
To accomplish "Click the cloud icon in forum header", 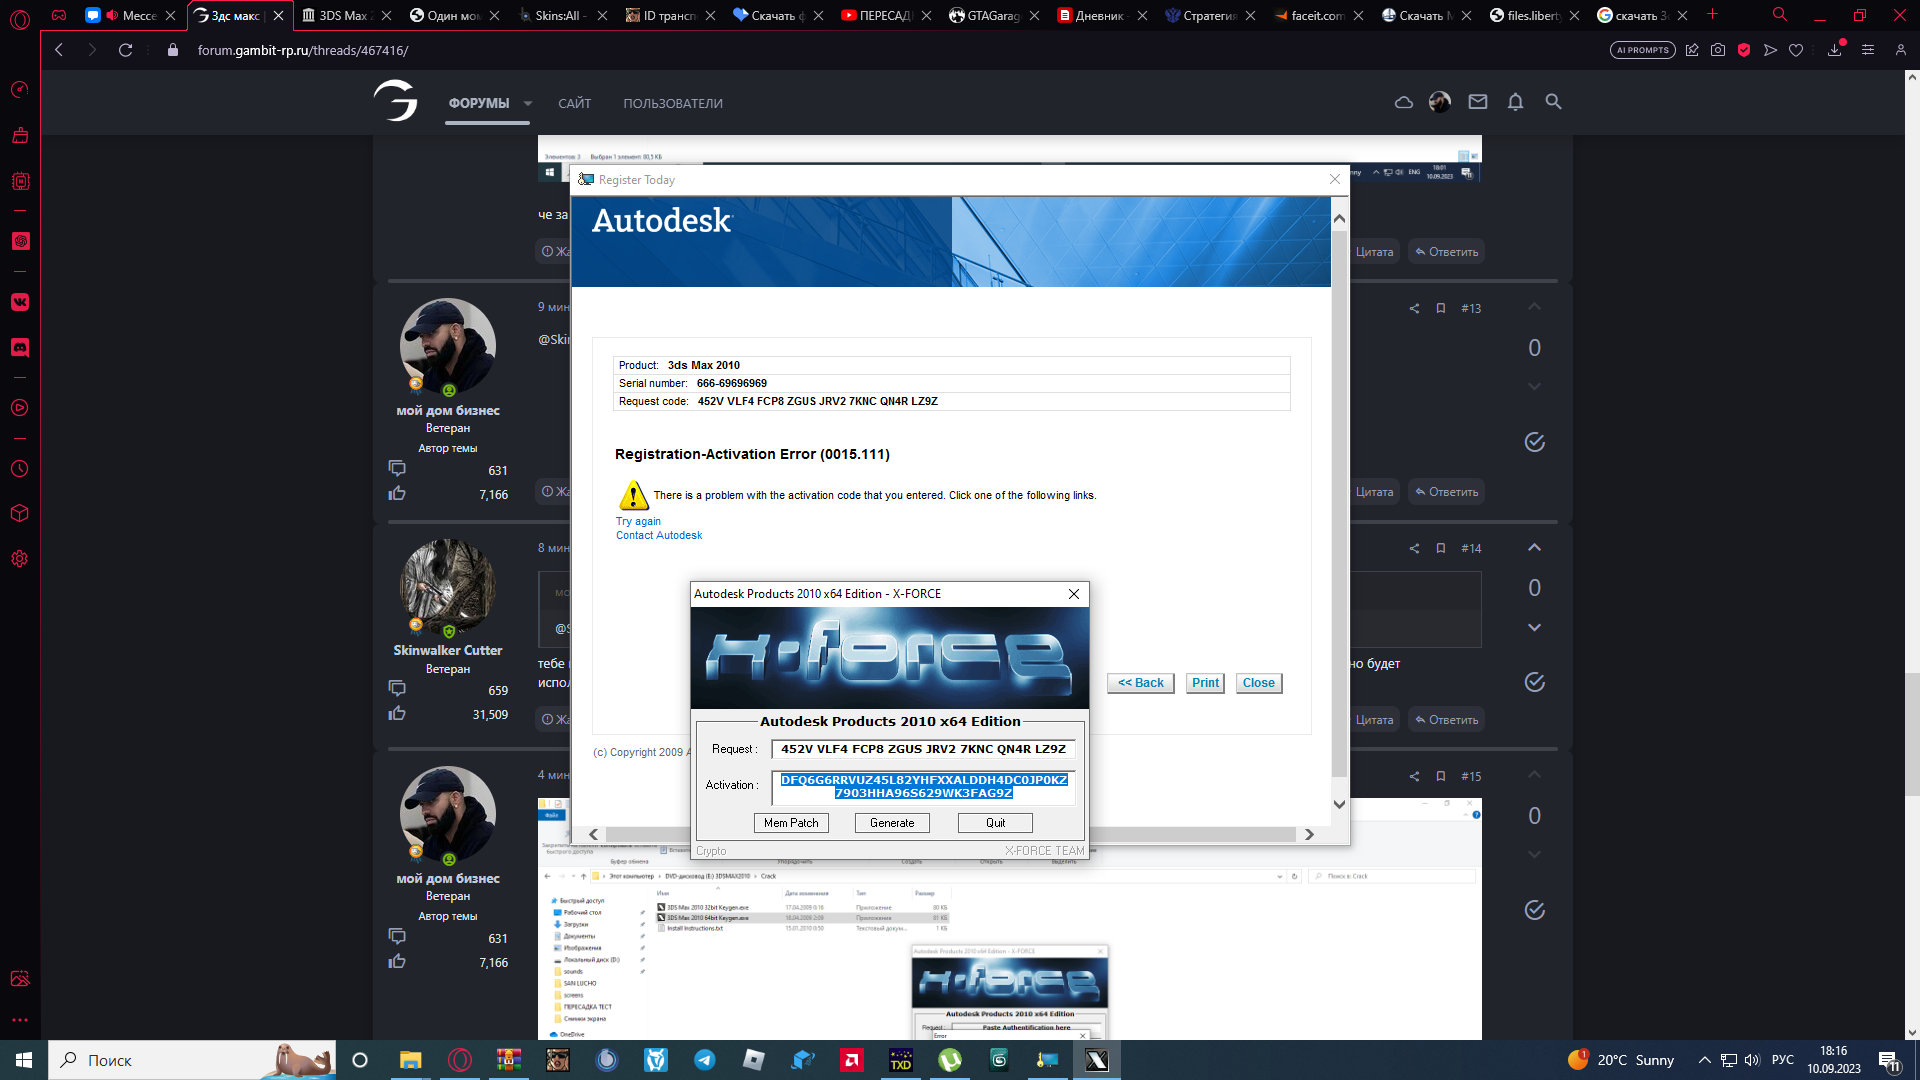I will click(x=1403, y=102).
